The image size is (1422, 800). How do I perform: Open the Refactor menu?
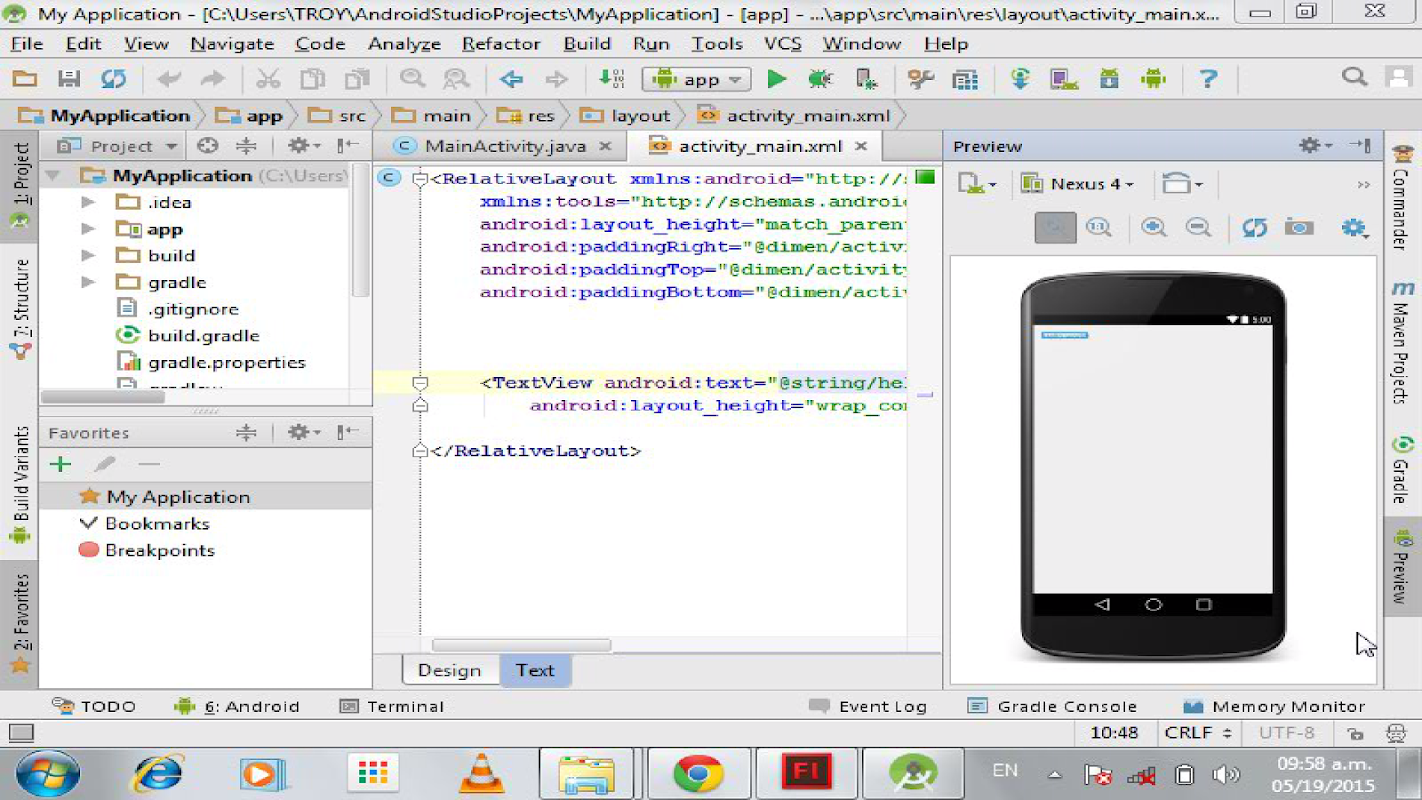tap(500, 44)
